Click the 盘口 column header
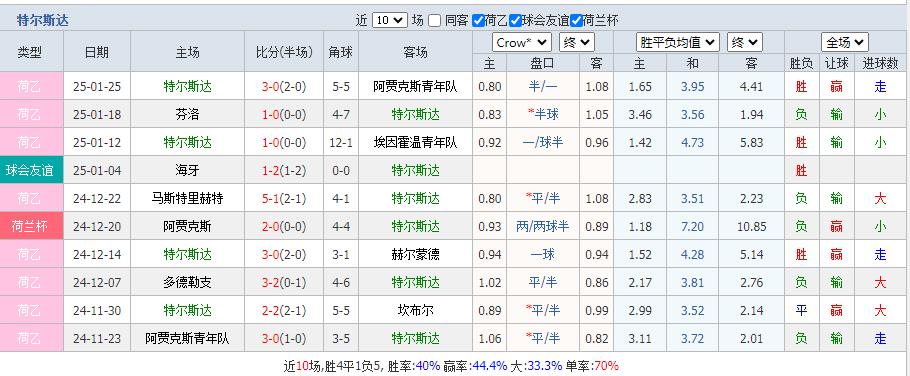Image resolution: width=910 pixels, height=376 pixels. click(543, 63)
